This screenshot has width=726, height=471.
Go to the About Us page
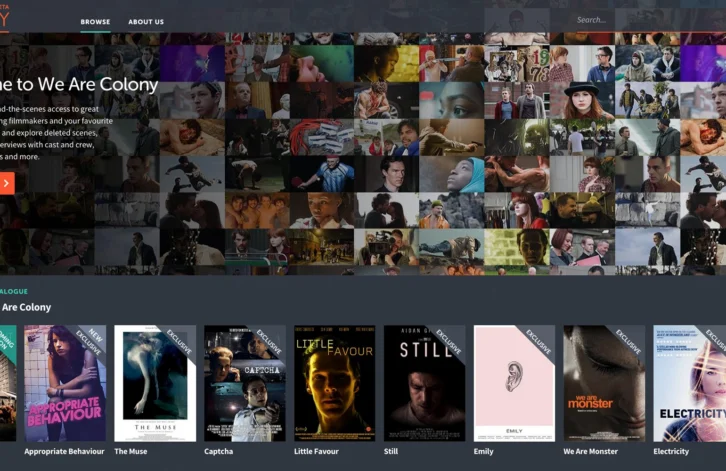click(146, 21)
